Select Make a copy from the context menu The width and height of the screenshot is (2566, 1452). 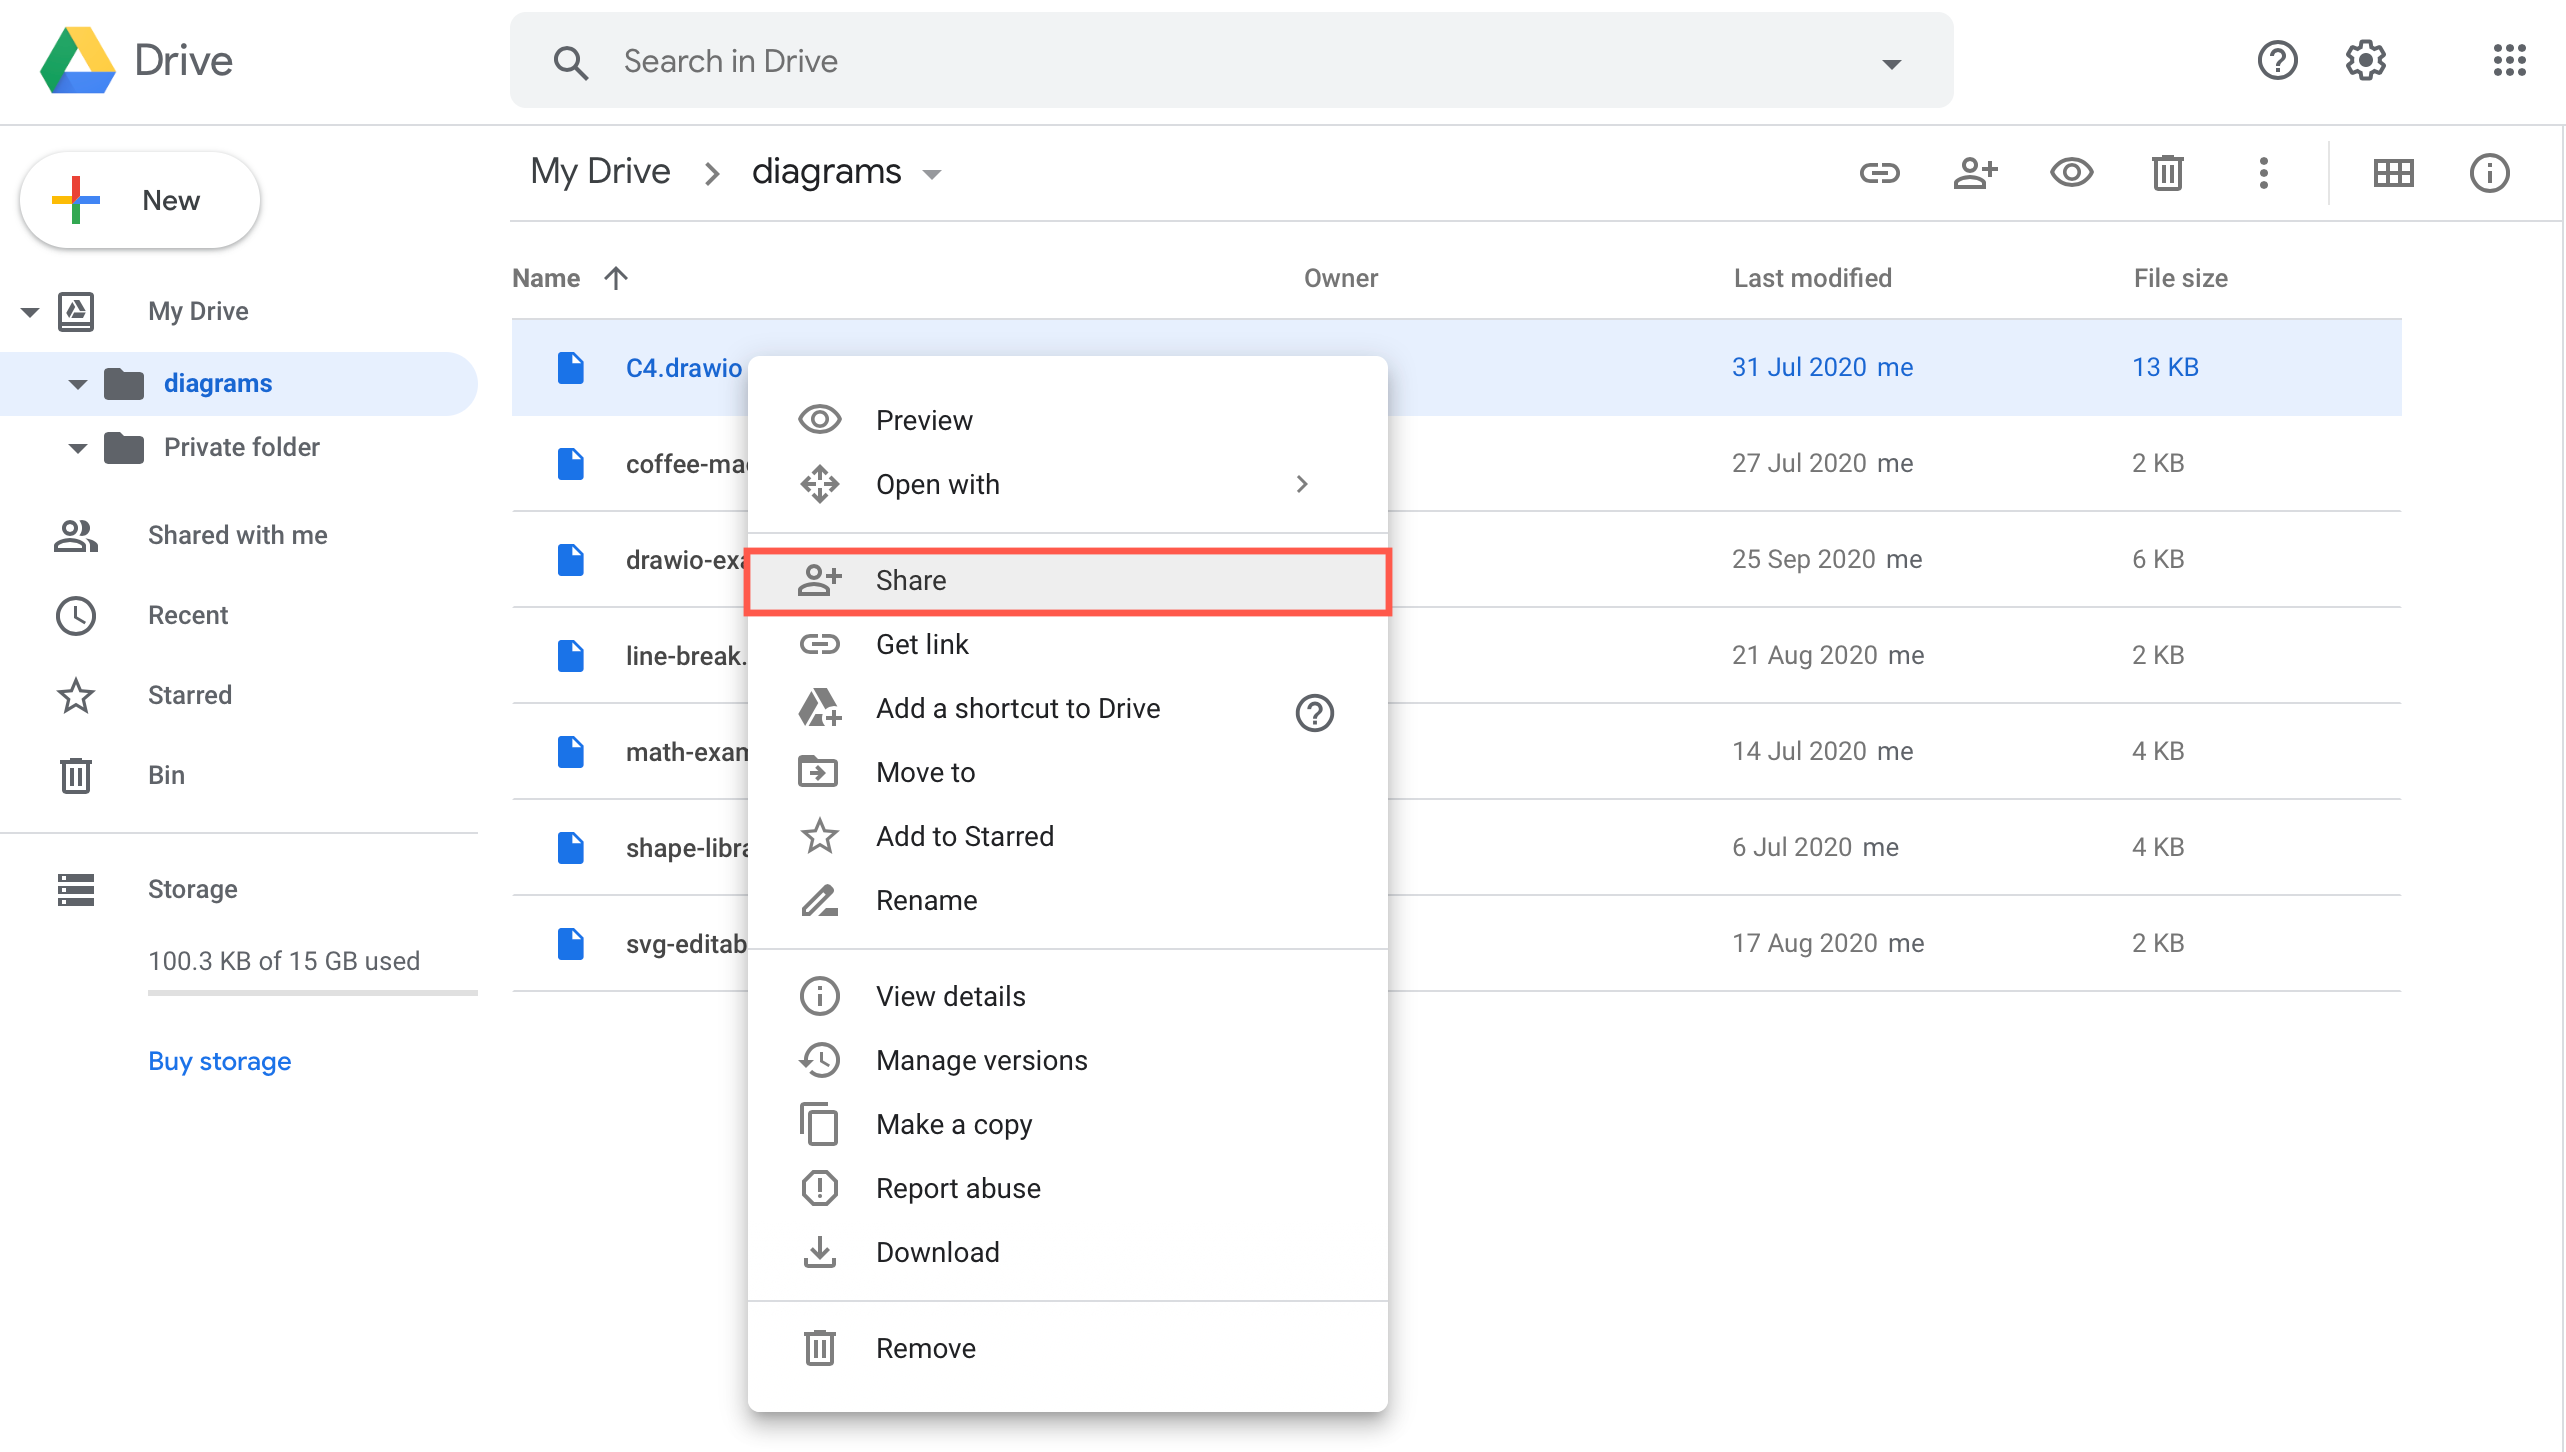coord(954,1123)
